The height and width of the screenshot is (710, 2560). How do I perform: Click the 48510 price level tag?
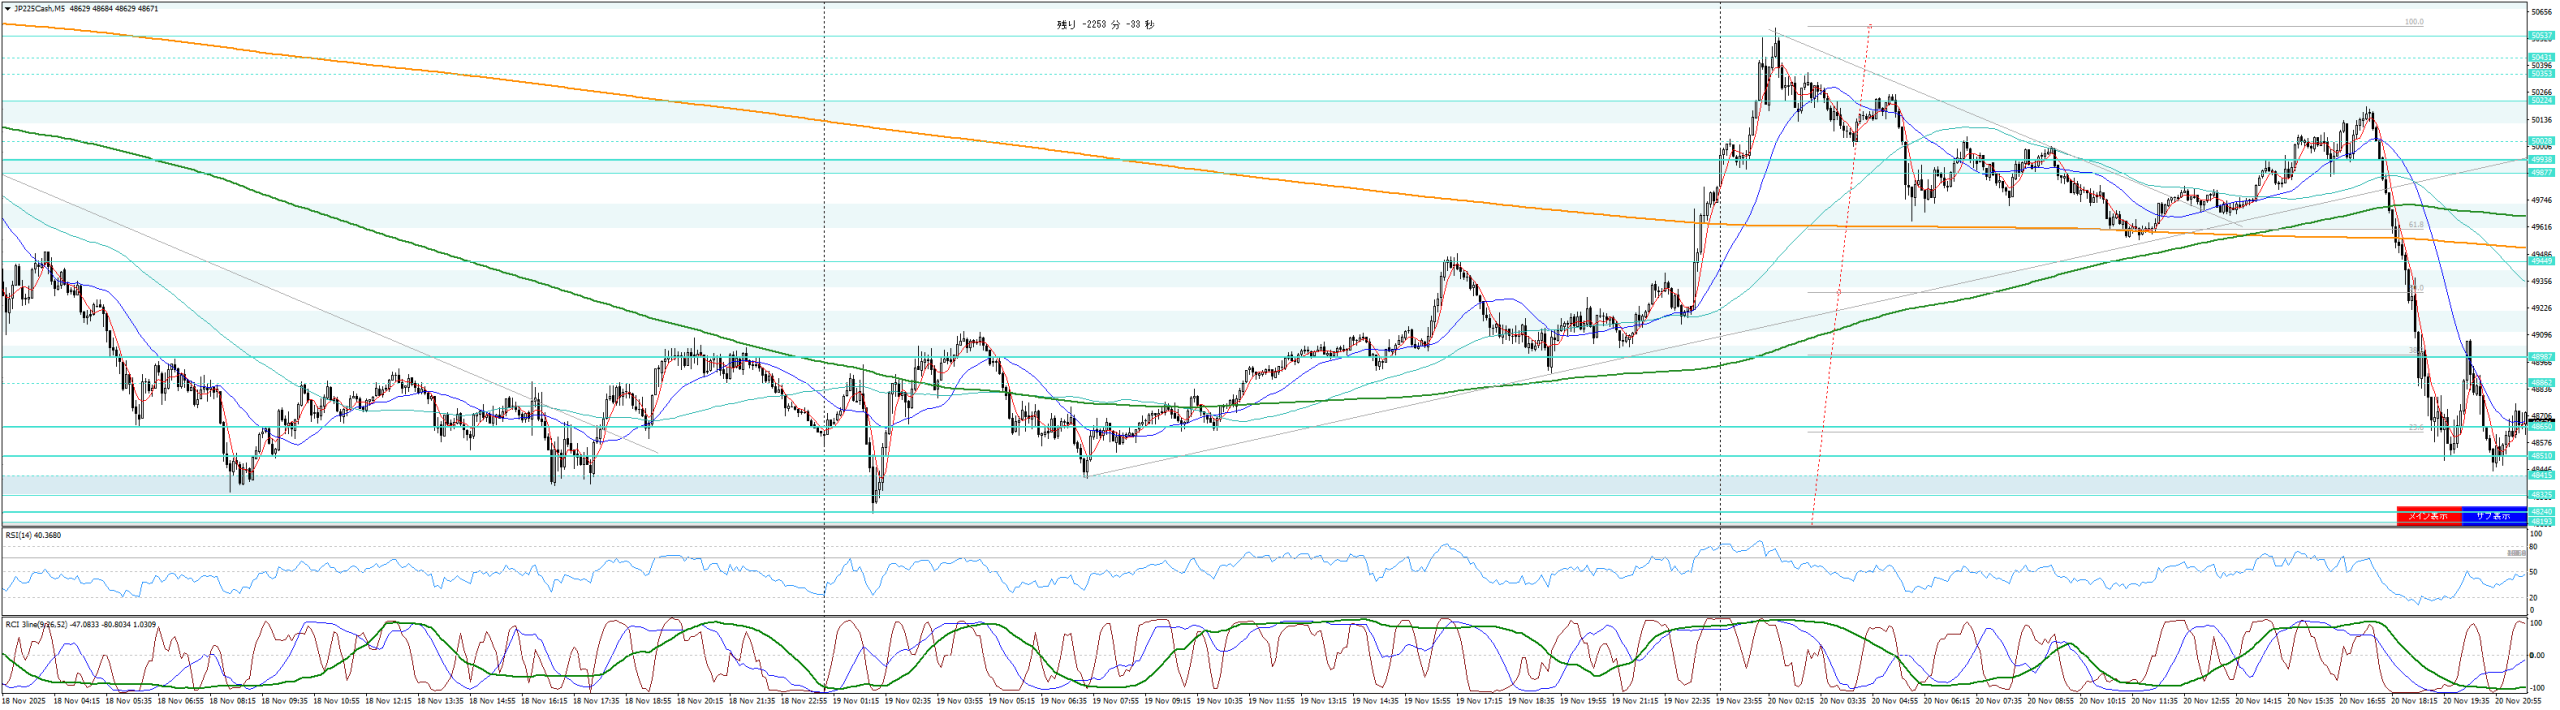(x=2540, y=456)
